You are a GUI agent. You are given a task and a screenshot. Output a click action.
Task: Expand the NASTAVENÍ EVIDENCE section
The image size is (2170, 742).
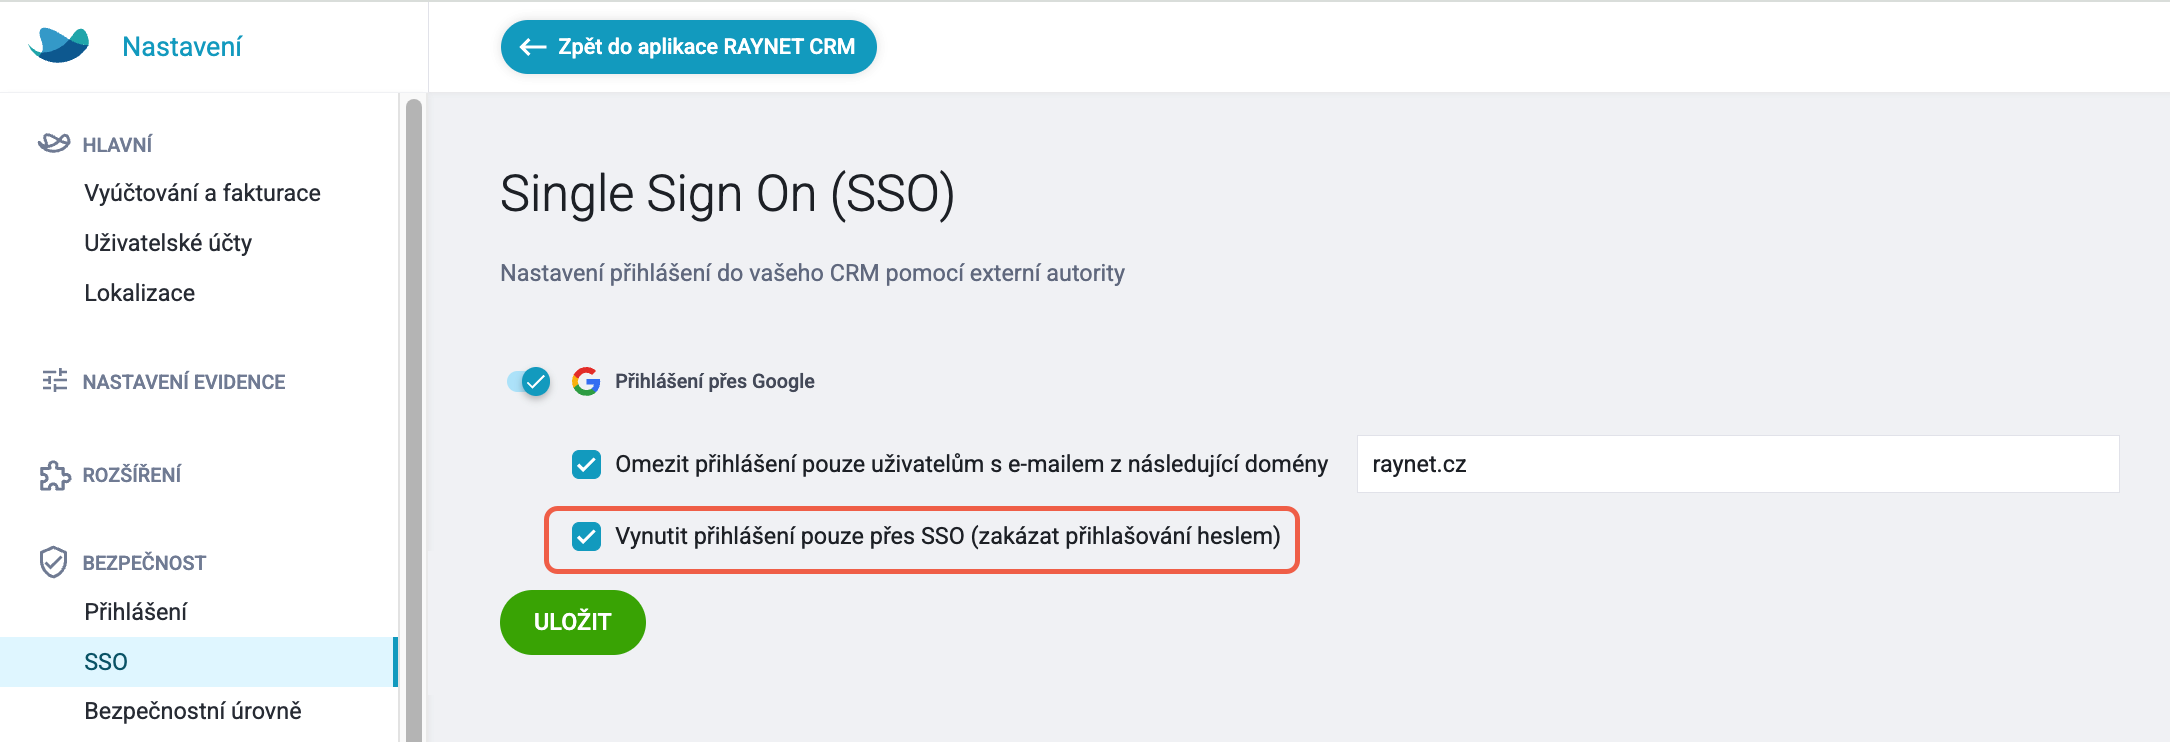[x=184, y=382]
